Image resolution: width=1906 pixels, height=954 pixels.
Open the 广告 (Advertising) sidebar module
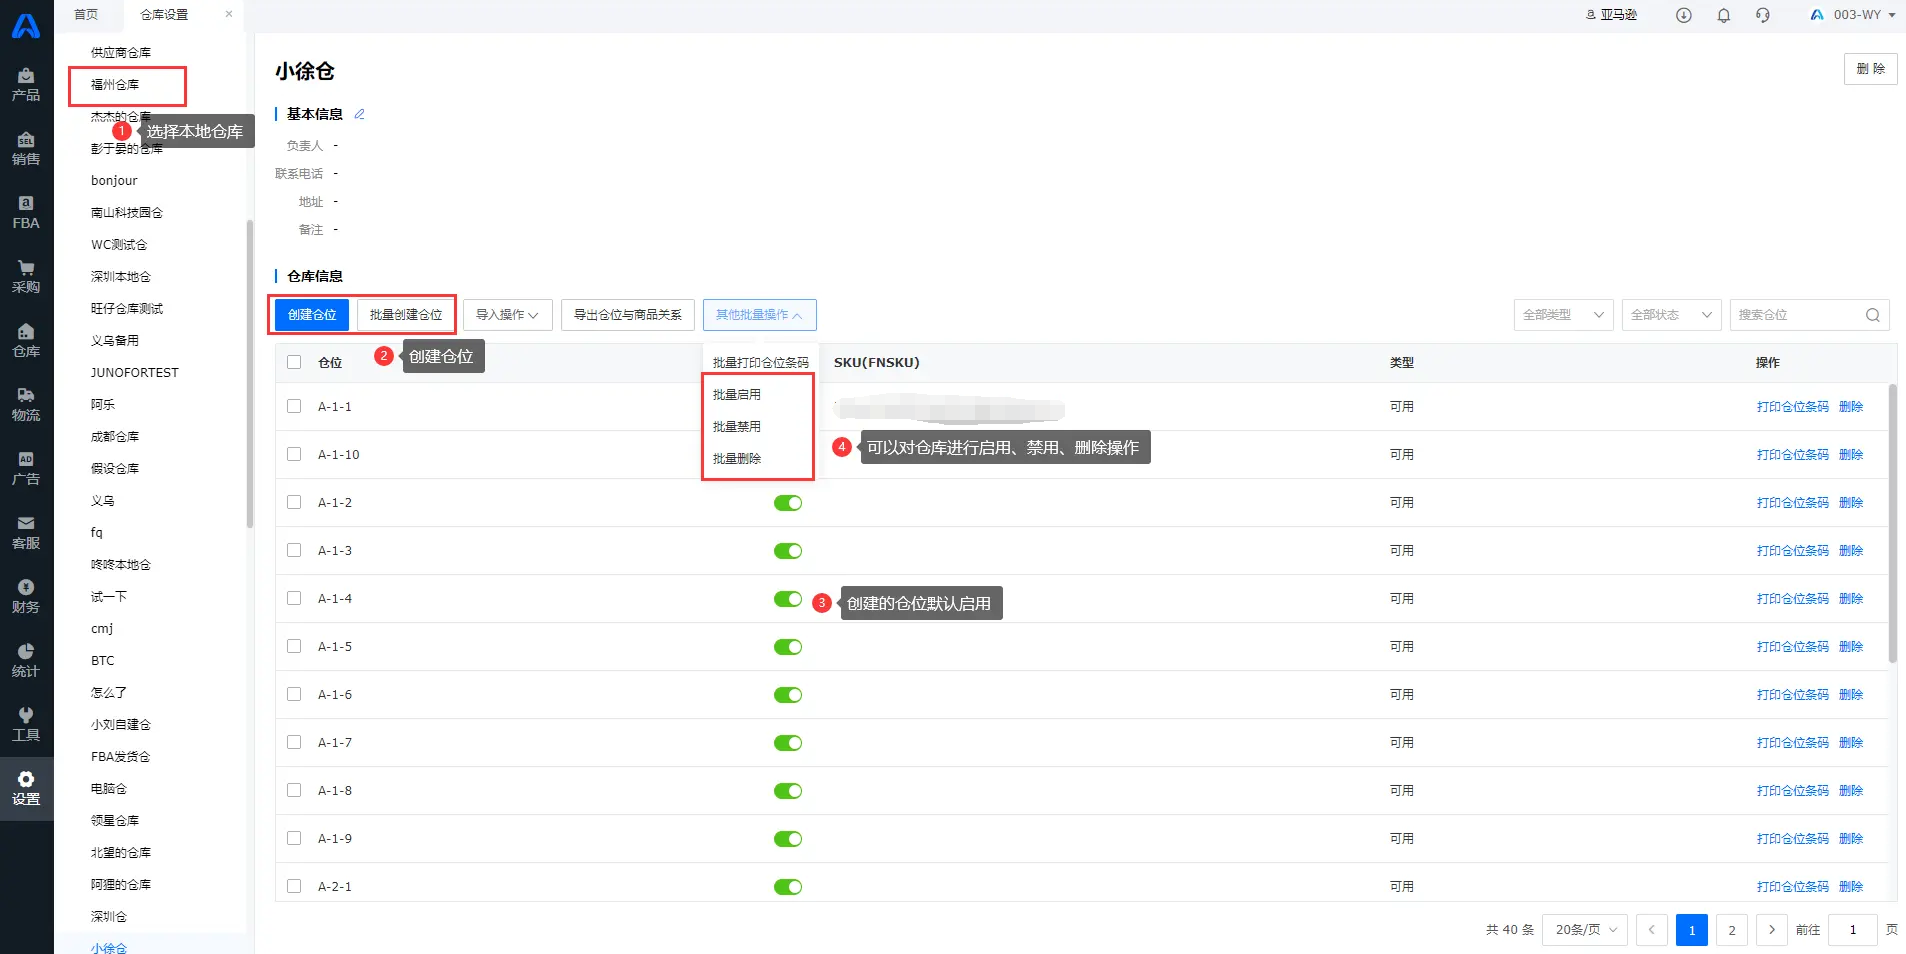tap(26, 468)
